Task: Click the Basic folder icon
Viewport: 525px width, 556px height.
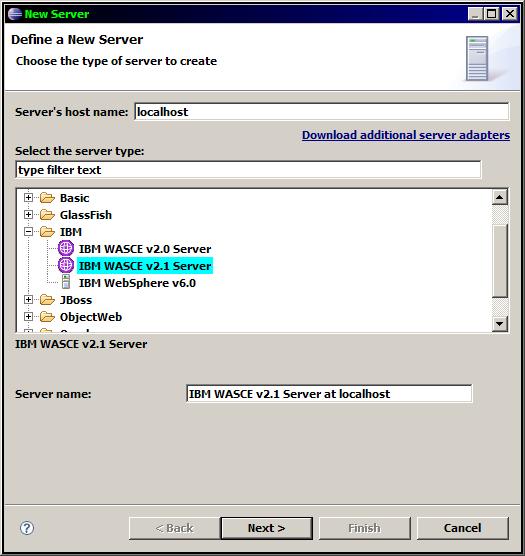Action: click(x=47, y=198)
